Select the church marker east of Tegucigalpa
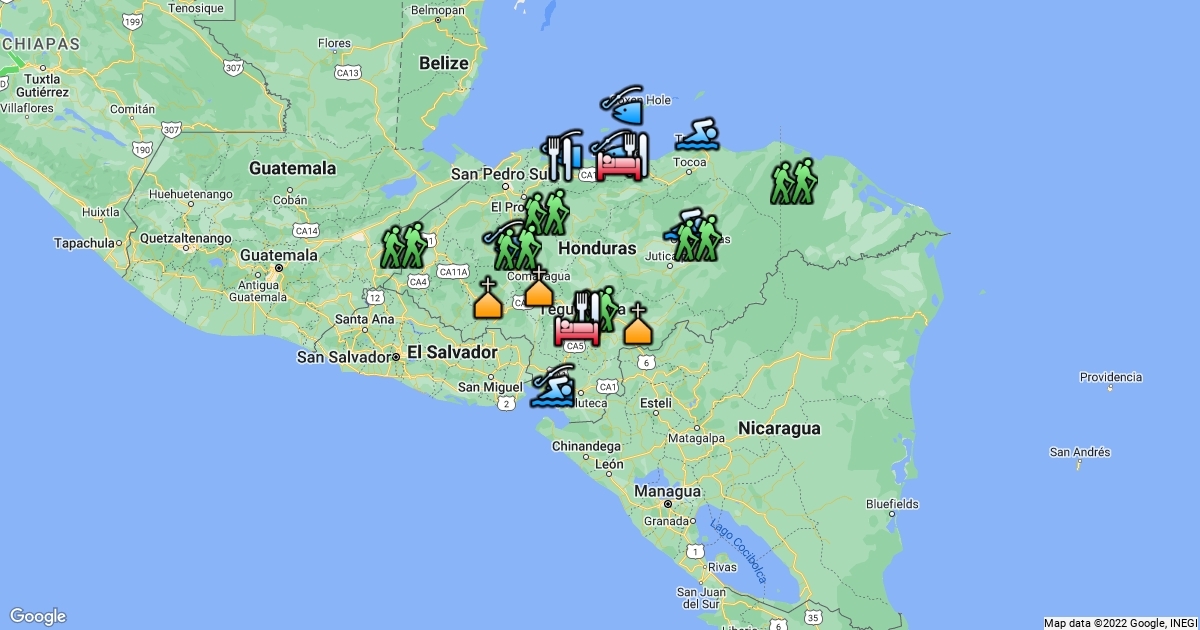The image size is (1200, 630). [637, 325]
